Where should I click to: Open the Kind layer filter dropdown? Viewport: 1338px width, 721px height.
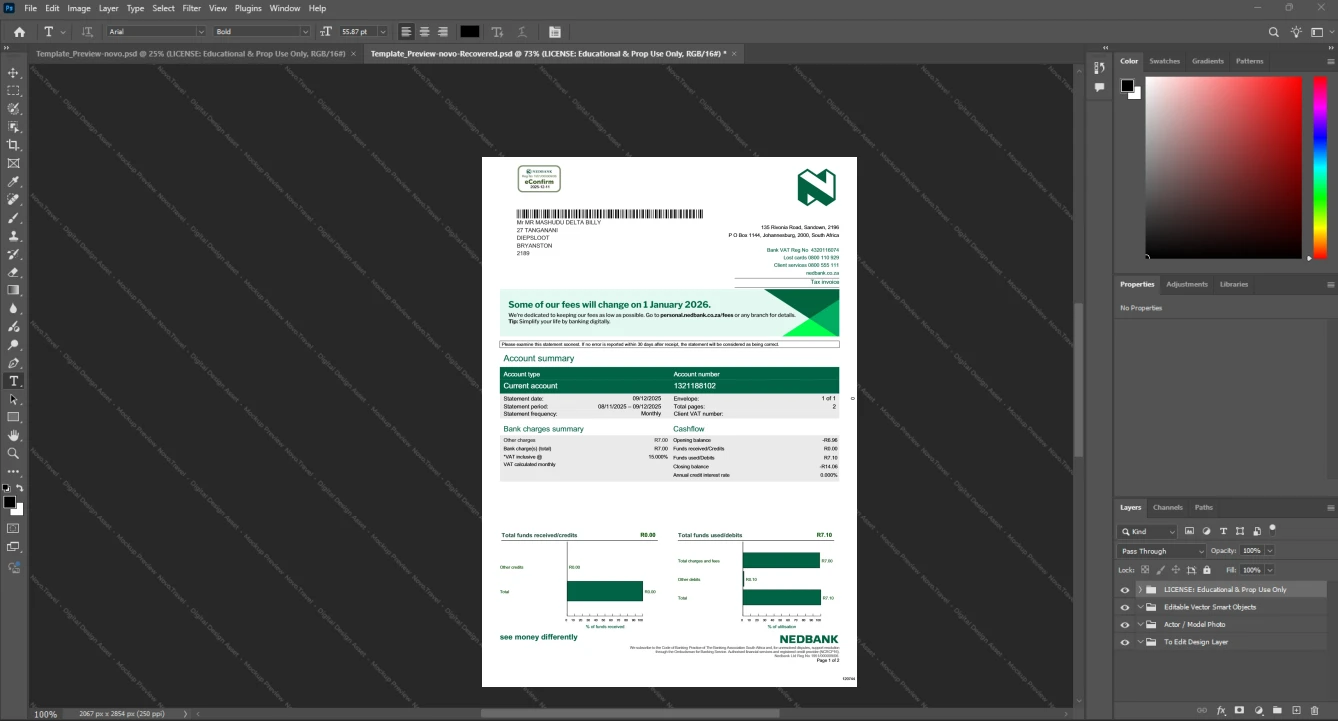click(x=1148, y=531)
